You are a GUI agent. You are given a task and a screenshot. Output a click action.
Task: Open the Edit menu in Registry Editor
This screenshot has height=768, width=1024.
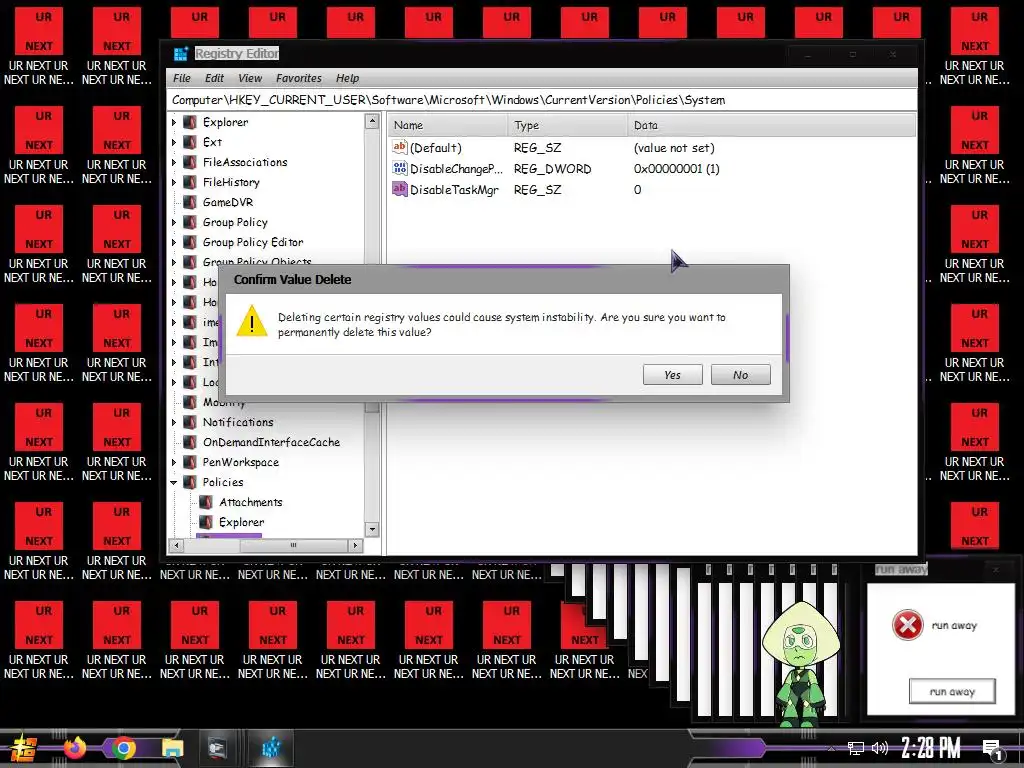coord(214,78)
